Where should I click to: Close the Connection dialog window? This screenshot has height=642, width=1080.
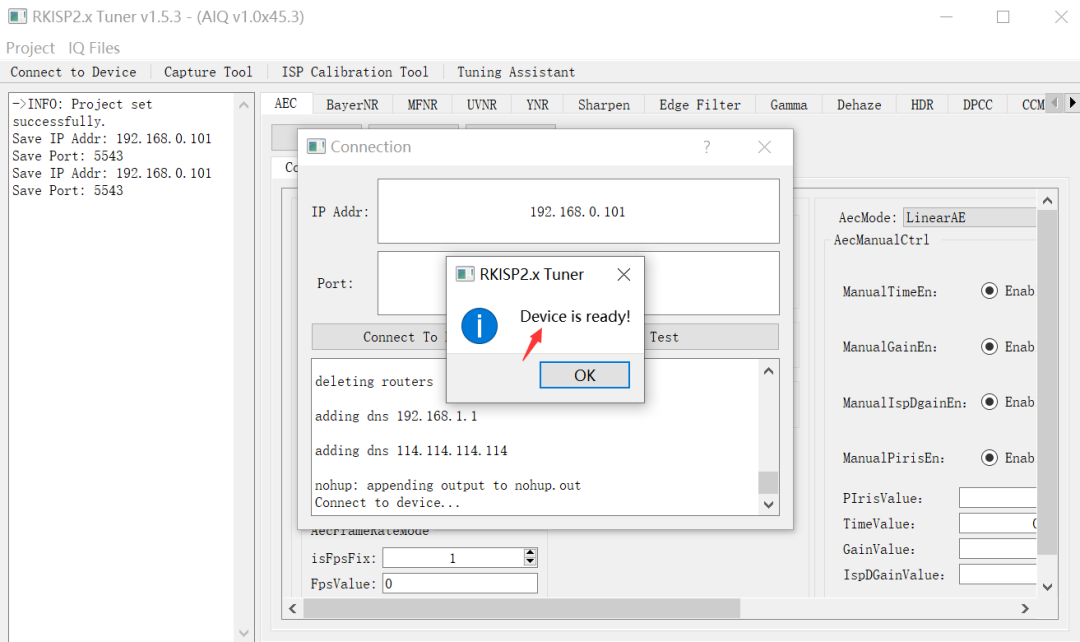765,147
